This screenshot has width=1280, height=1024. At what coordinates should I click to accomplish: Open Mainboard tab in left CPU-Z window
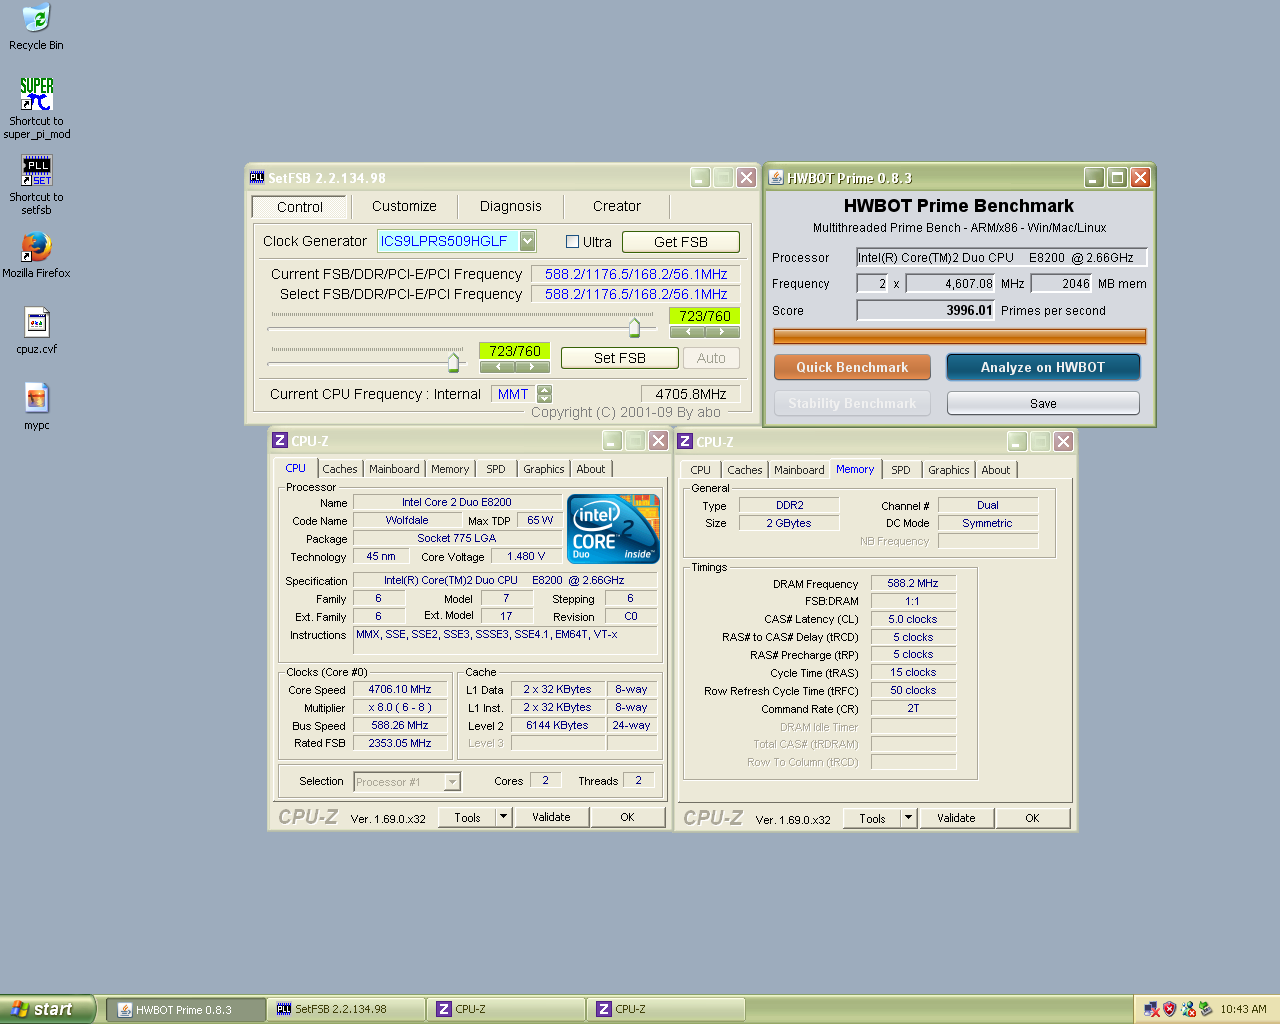pyautogui.click(x=394, y=469)
